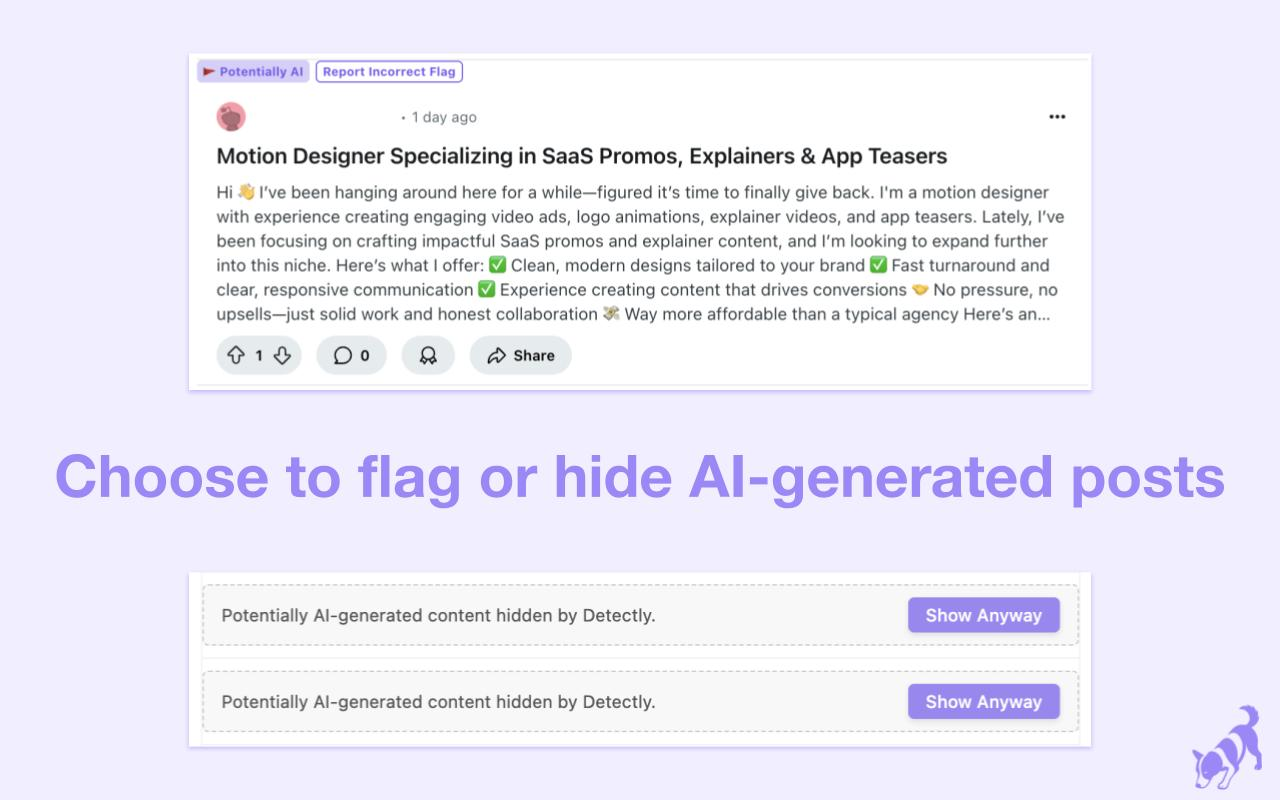Upvote the Motion Designer post
The width and height of the screenshot is (1280, 800).
click(236, 355)
